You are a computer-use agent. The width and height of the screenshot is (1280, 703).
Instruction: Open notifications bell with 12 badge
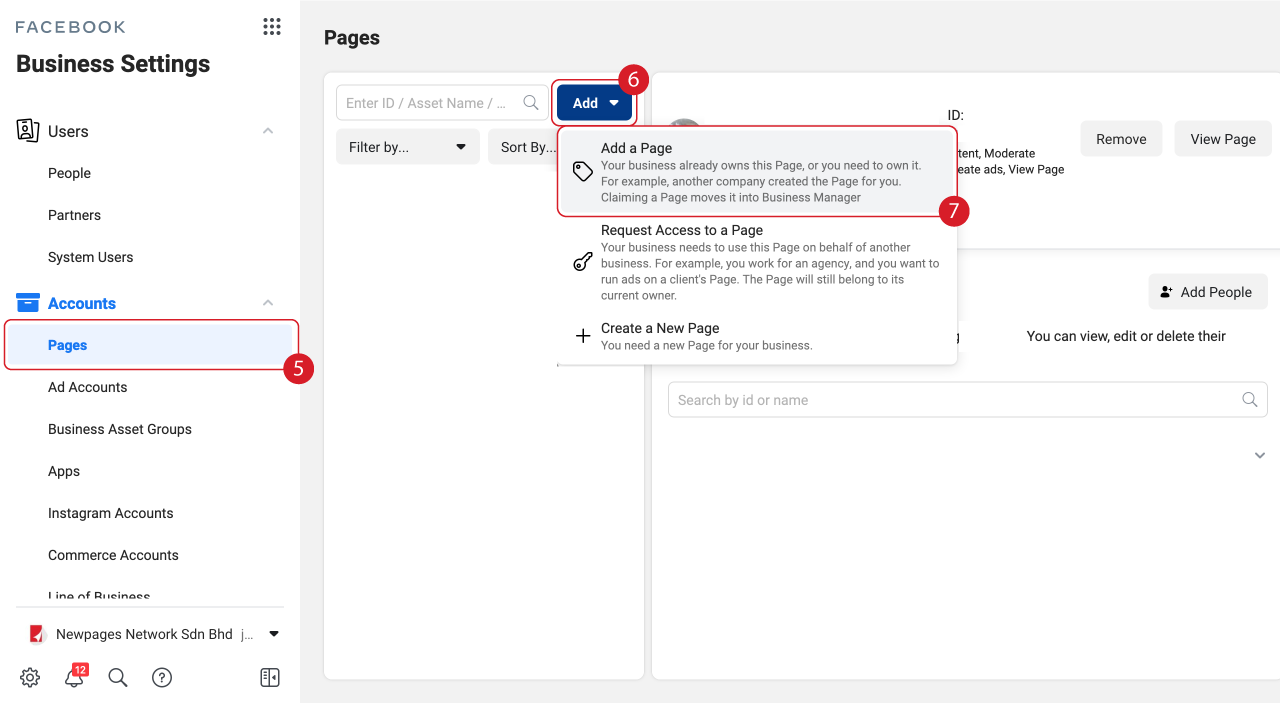tap(74, 678)
